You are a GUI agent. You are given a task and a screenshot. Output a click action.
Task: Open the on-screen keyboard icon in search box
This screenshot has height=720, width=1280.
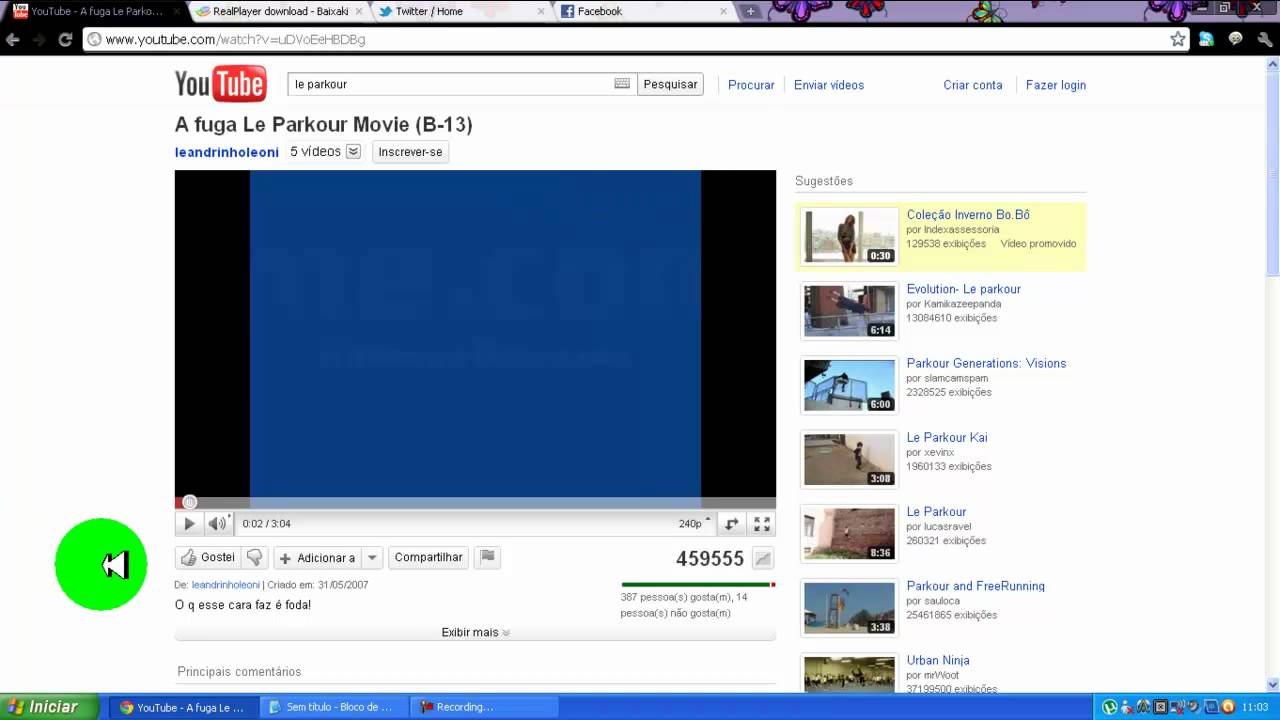pyautogui.click(x=622, y=84)
